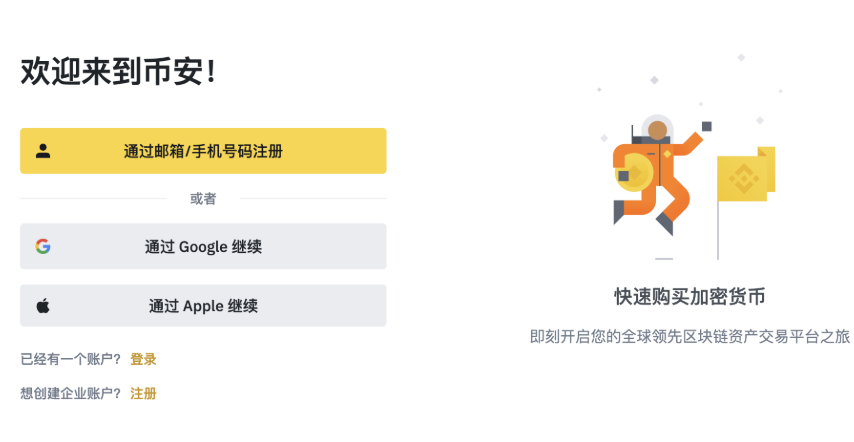Click the 或者 divider text
854x442 pixels.
click(x=203, y=198)
